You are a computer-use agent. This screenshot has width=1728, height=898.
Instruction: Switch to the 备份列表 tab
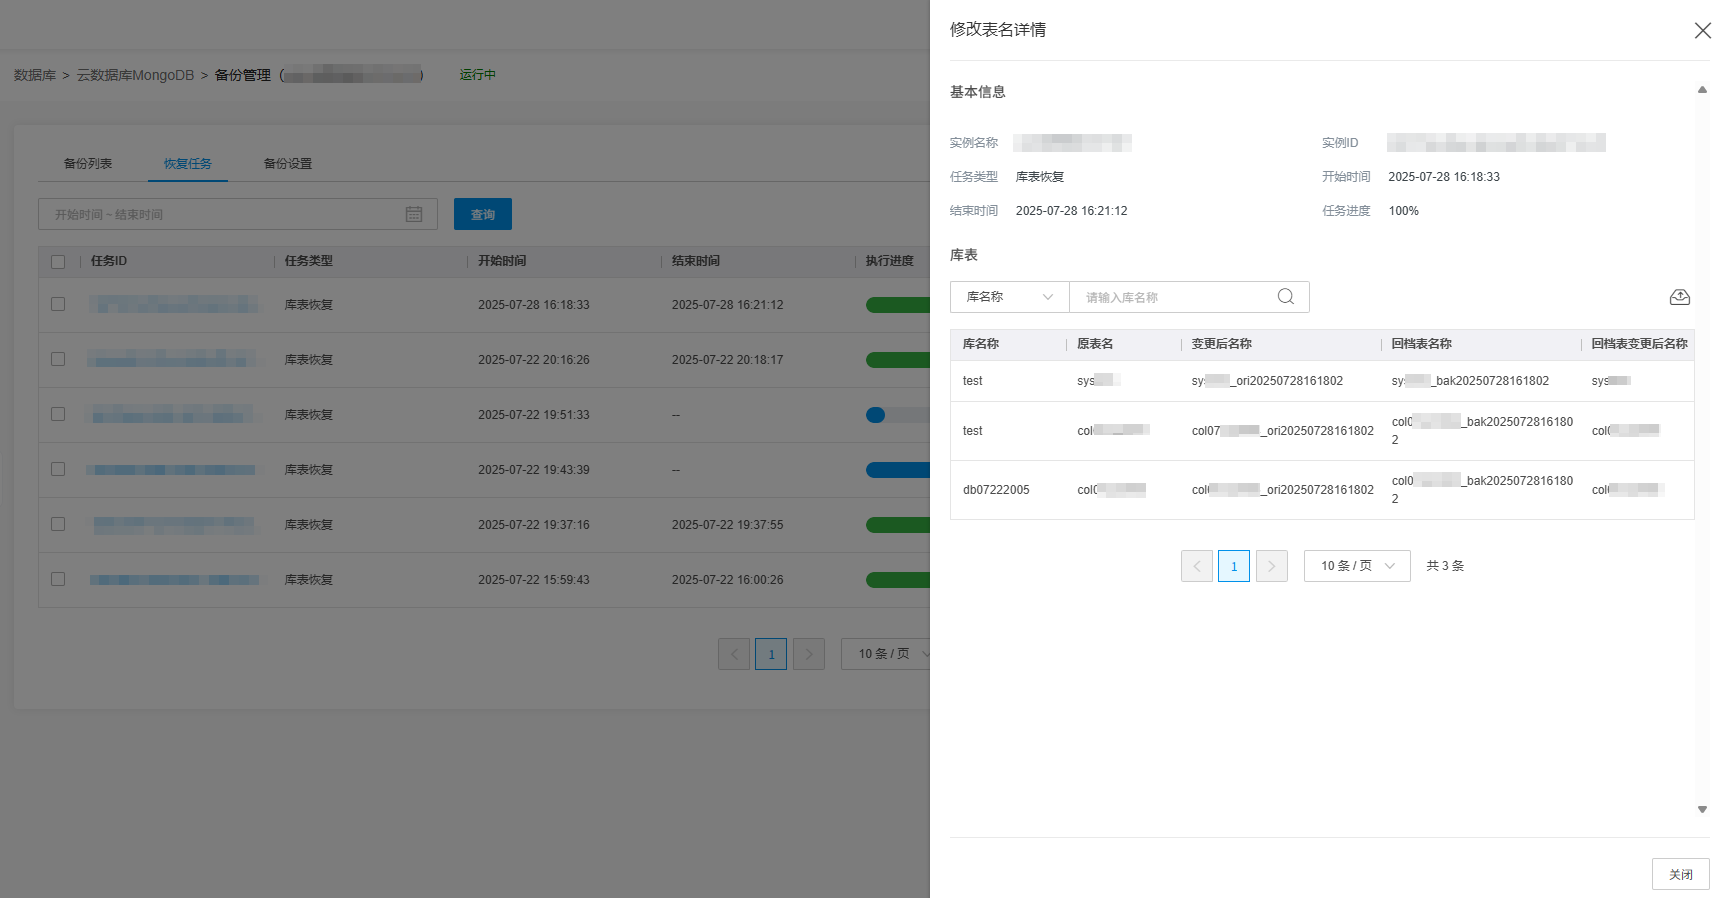pos(88,164)
